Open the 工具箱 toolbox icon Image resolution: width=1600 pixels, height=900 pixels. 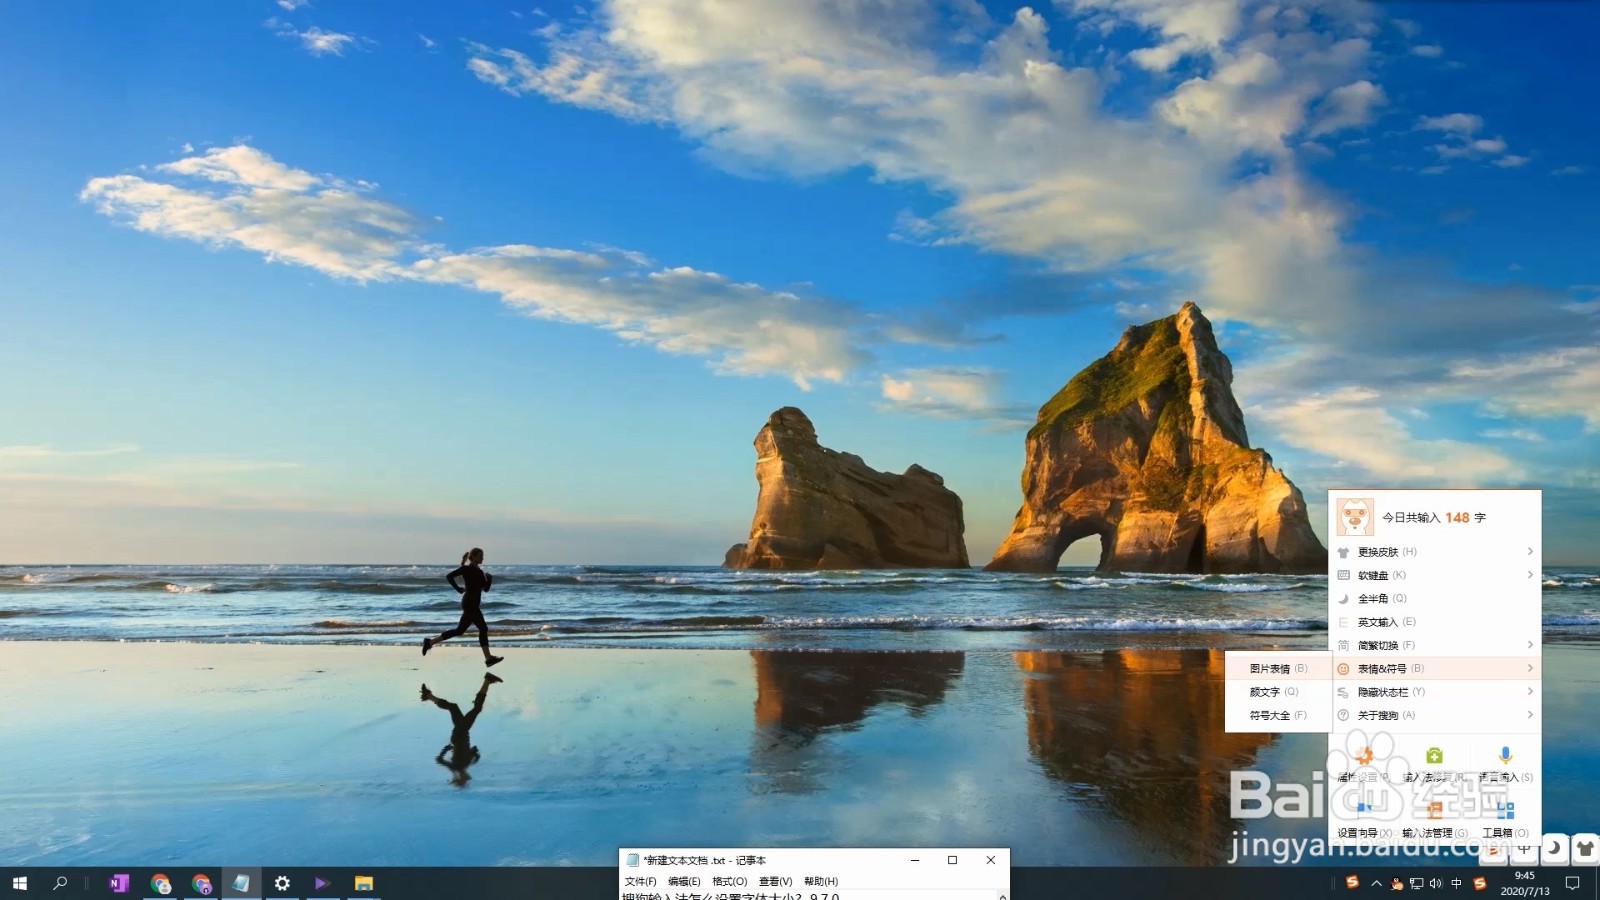click(1505, 809)
